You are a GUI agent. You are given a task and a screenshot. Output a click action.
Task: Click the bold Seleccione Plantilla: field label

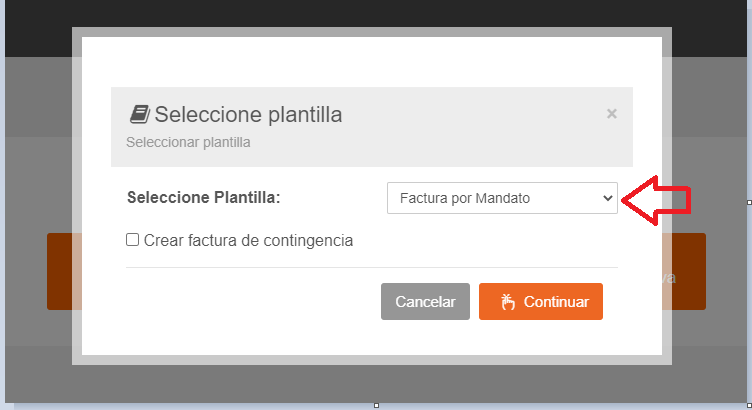pos(203,198)
